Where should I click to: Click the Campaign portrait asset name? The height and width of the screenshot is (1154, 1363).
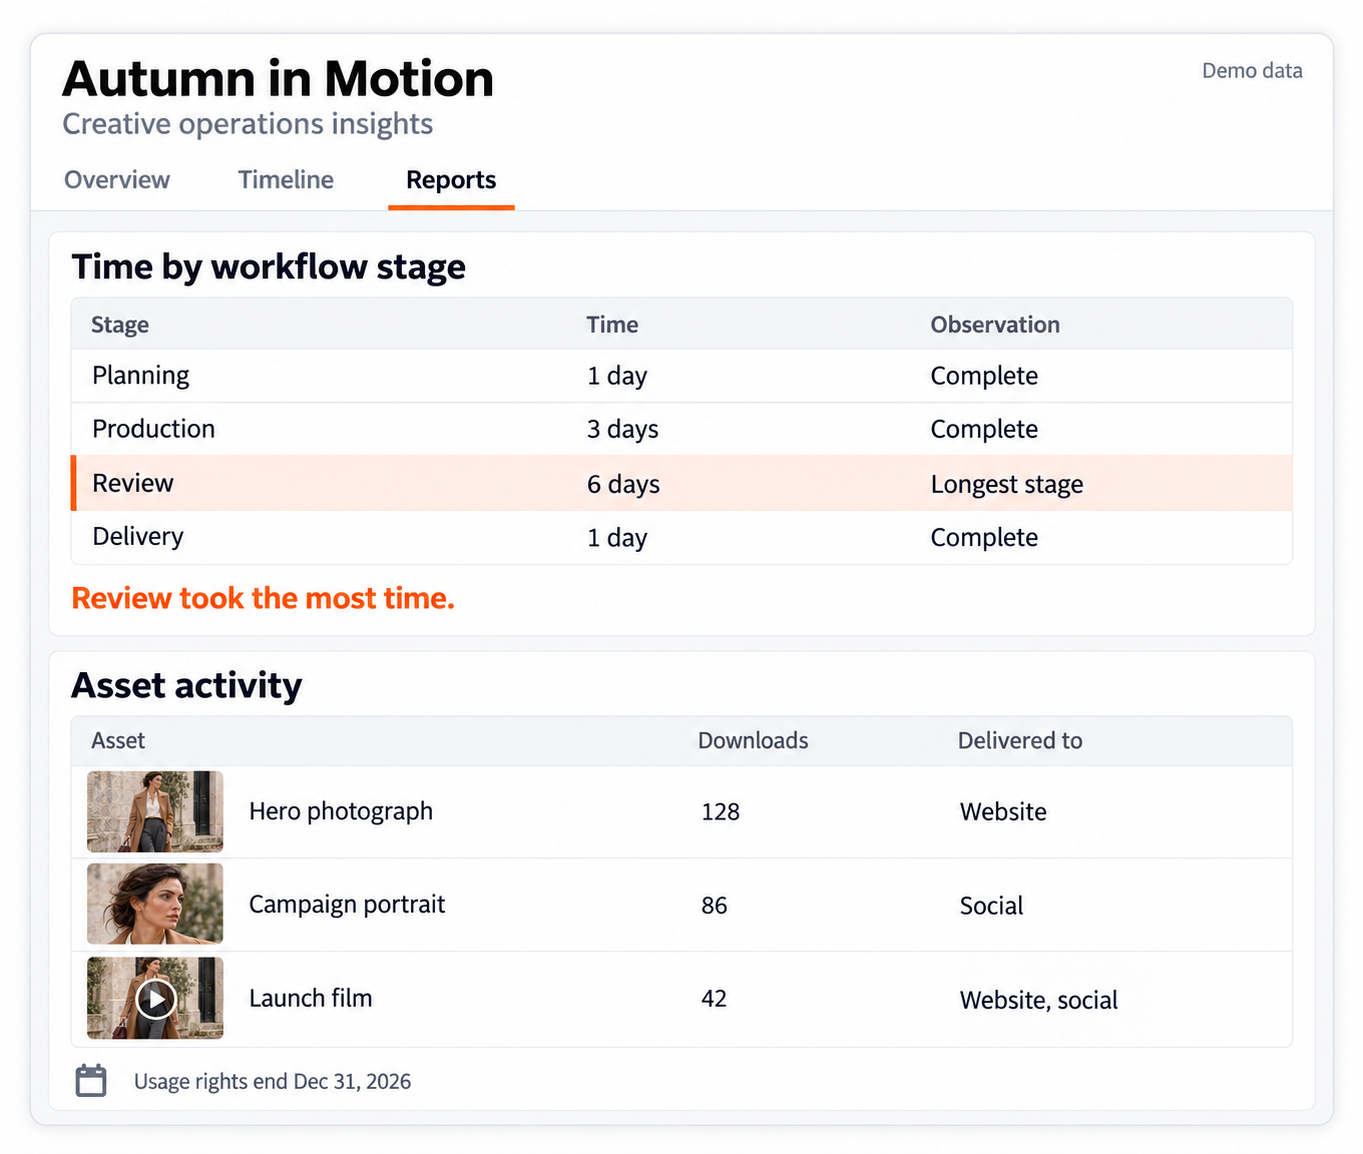(x=347, y=904)
